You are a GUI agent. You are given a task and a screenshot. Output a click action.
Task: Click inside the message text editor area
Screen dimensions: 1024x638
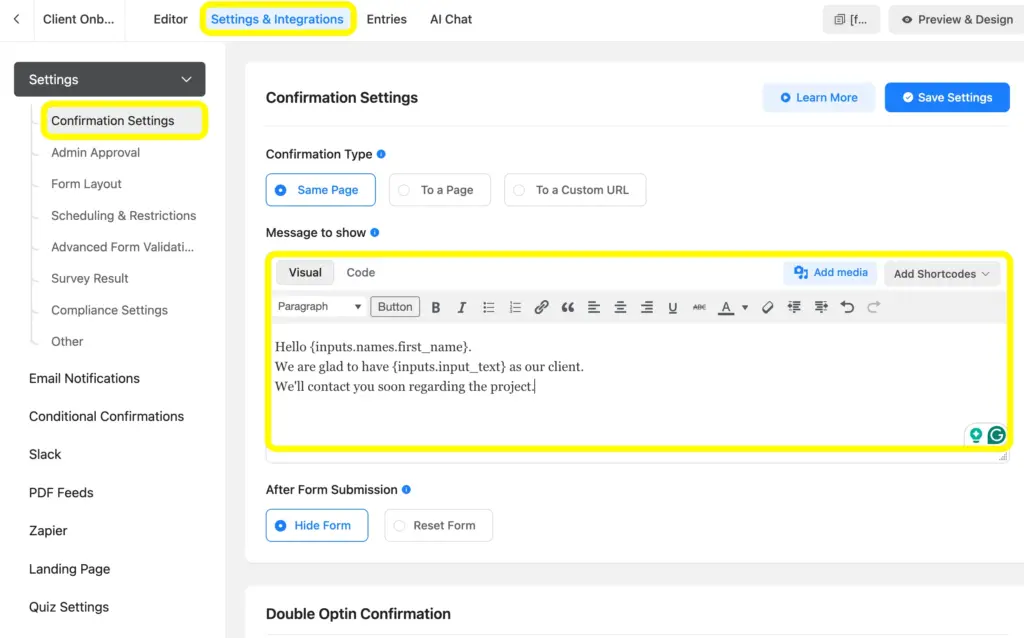pos(639,385)
